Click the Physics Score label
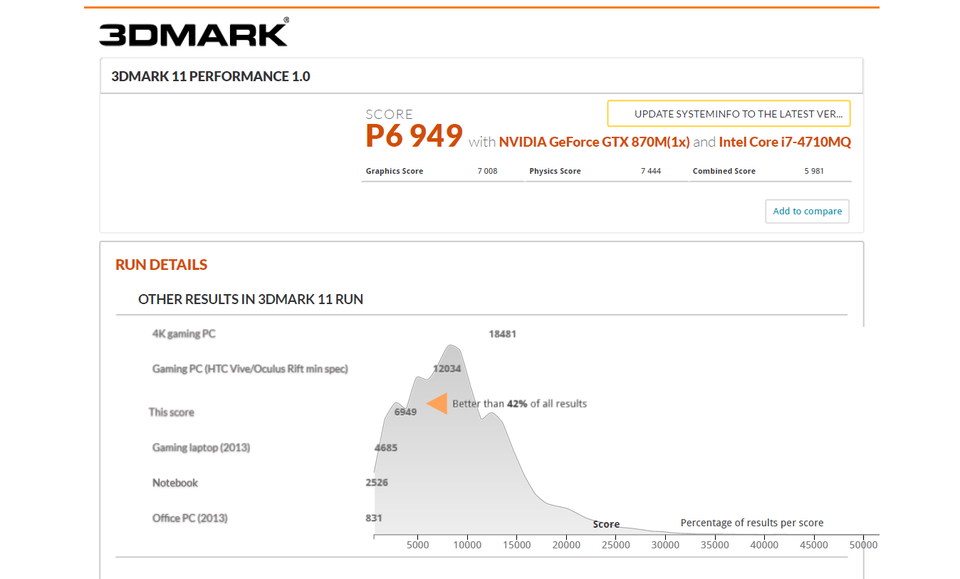960x579 pixels. [x=555, y=171]
